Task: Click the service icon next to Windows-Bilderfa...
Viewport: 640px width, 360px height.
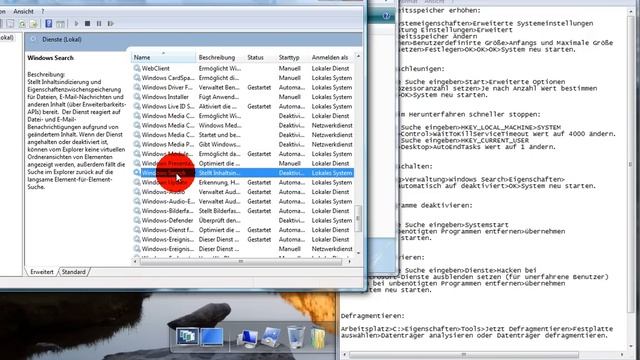Action: click(137, 211)
